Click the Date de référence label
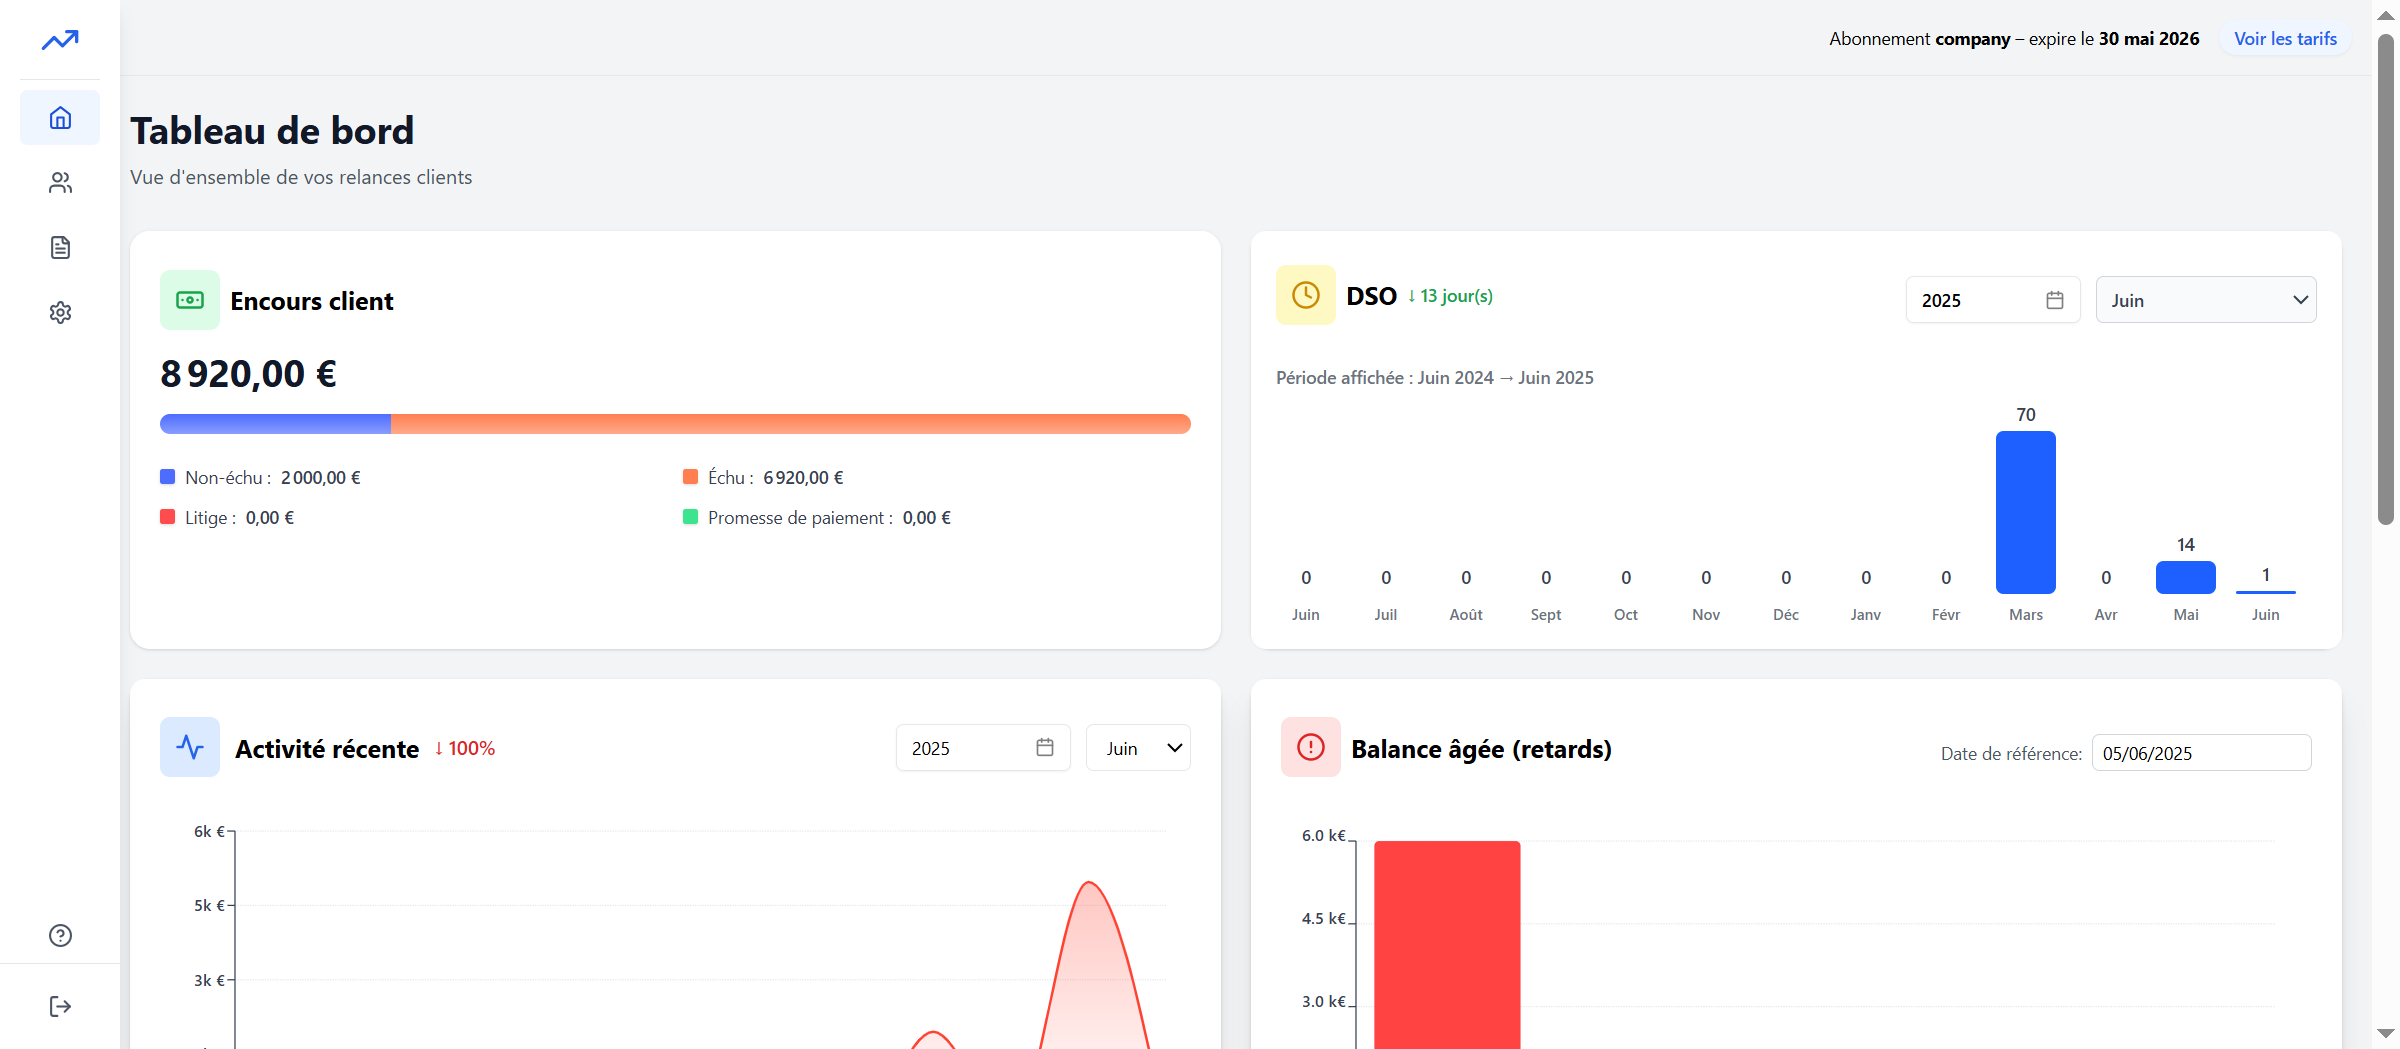The width and height of the screenshot is (2400, 1049). pyautogui.click(x=2011, y=754)
